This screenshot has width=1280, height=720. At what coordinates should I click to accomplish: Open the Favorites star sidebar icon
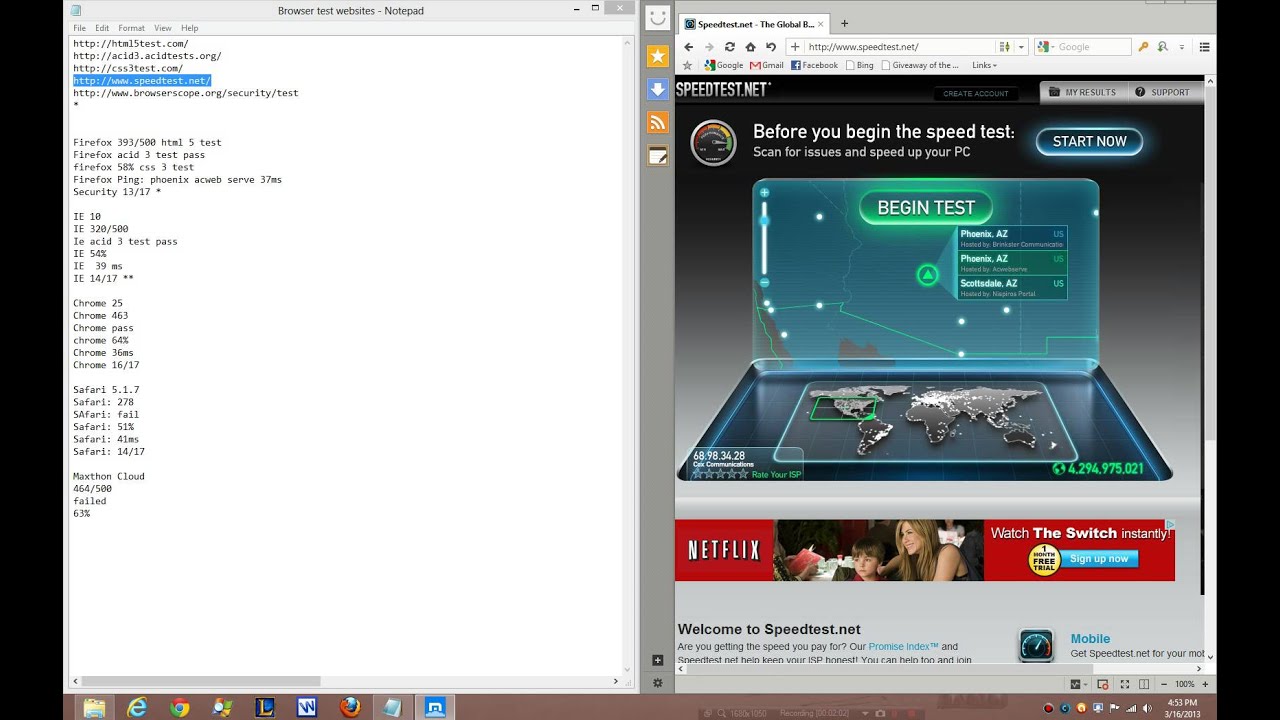coord(657,55)
